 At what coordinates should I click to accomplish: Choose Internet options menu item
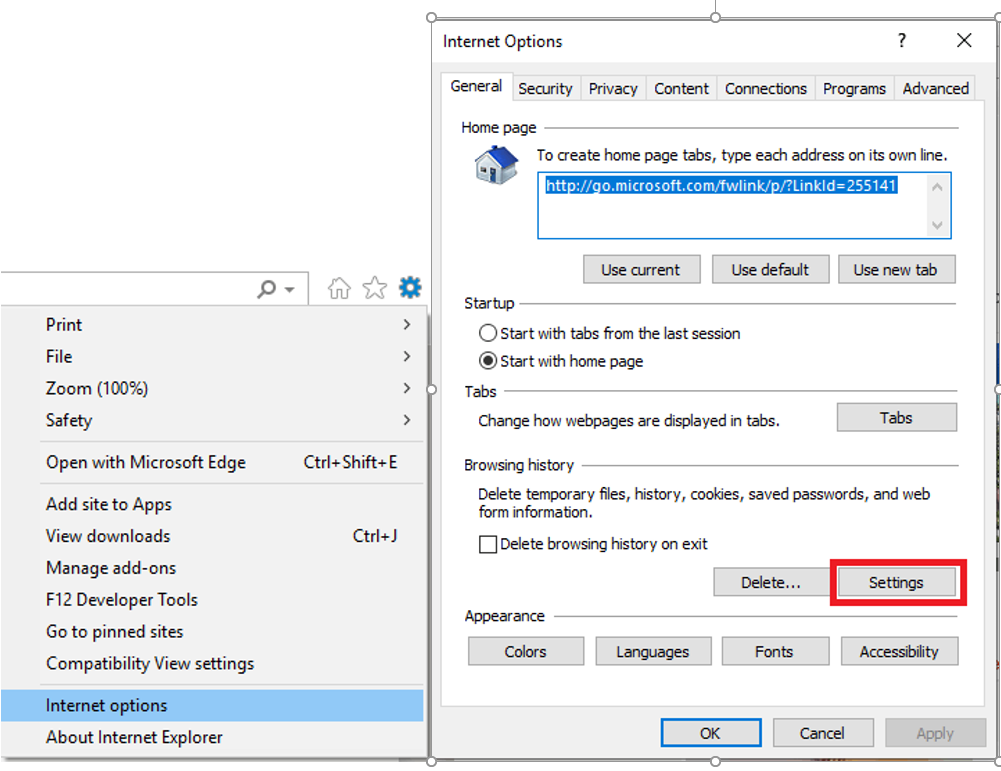[212, 705]
